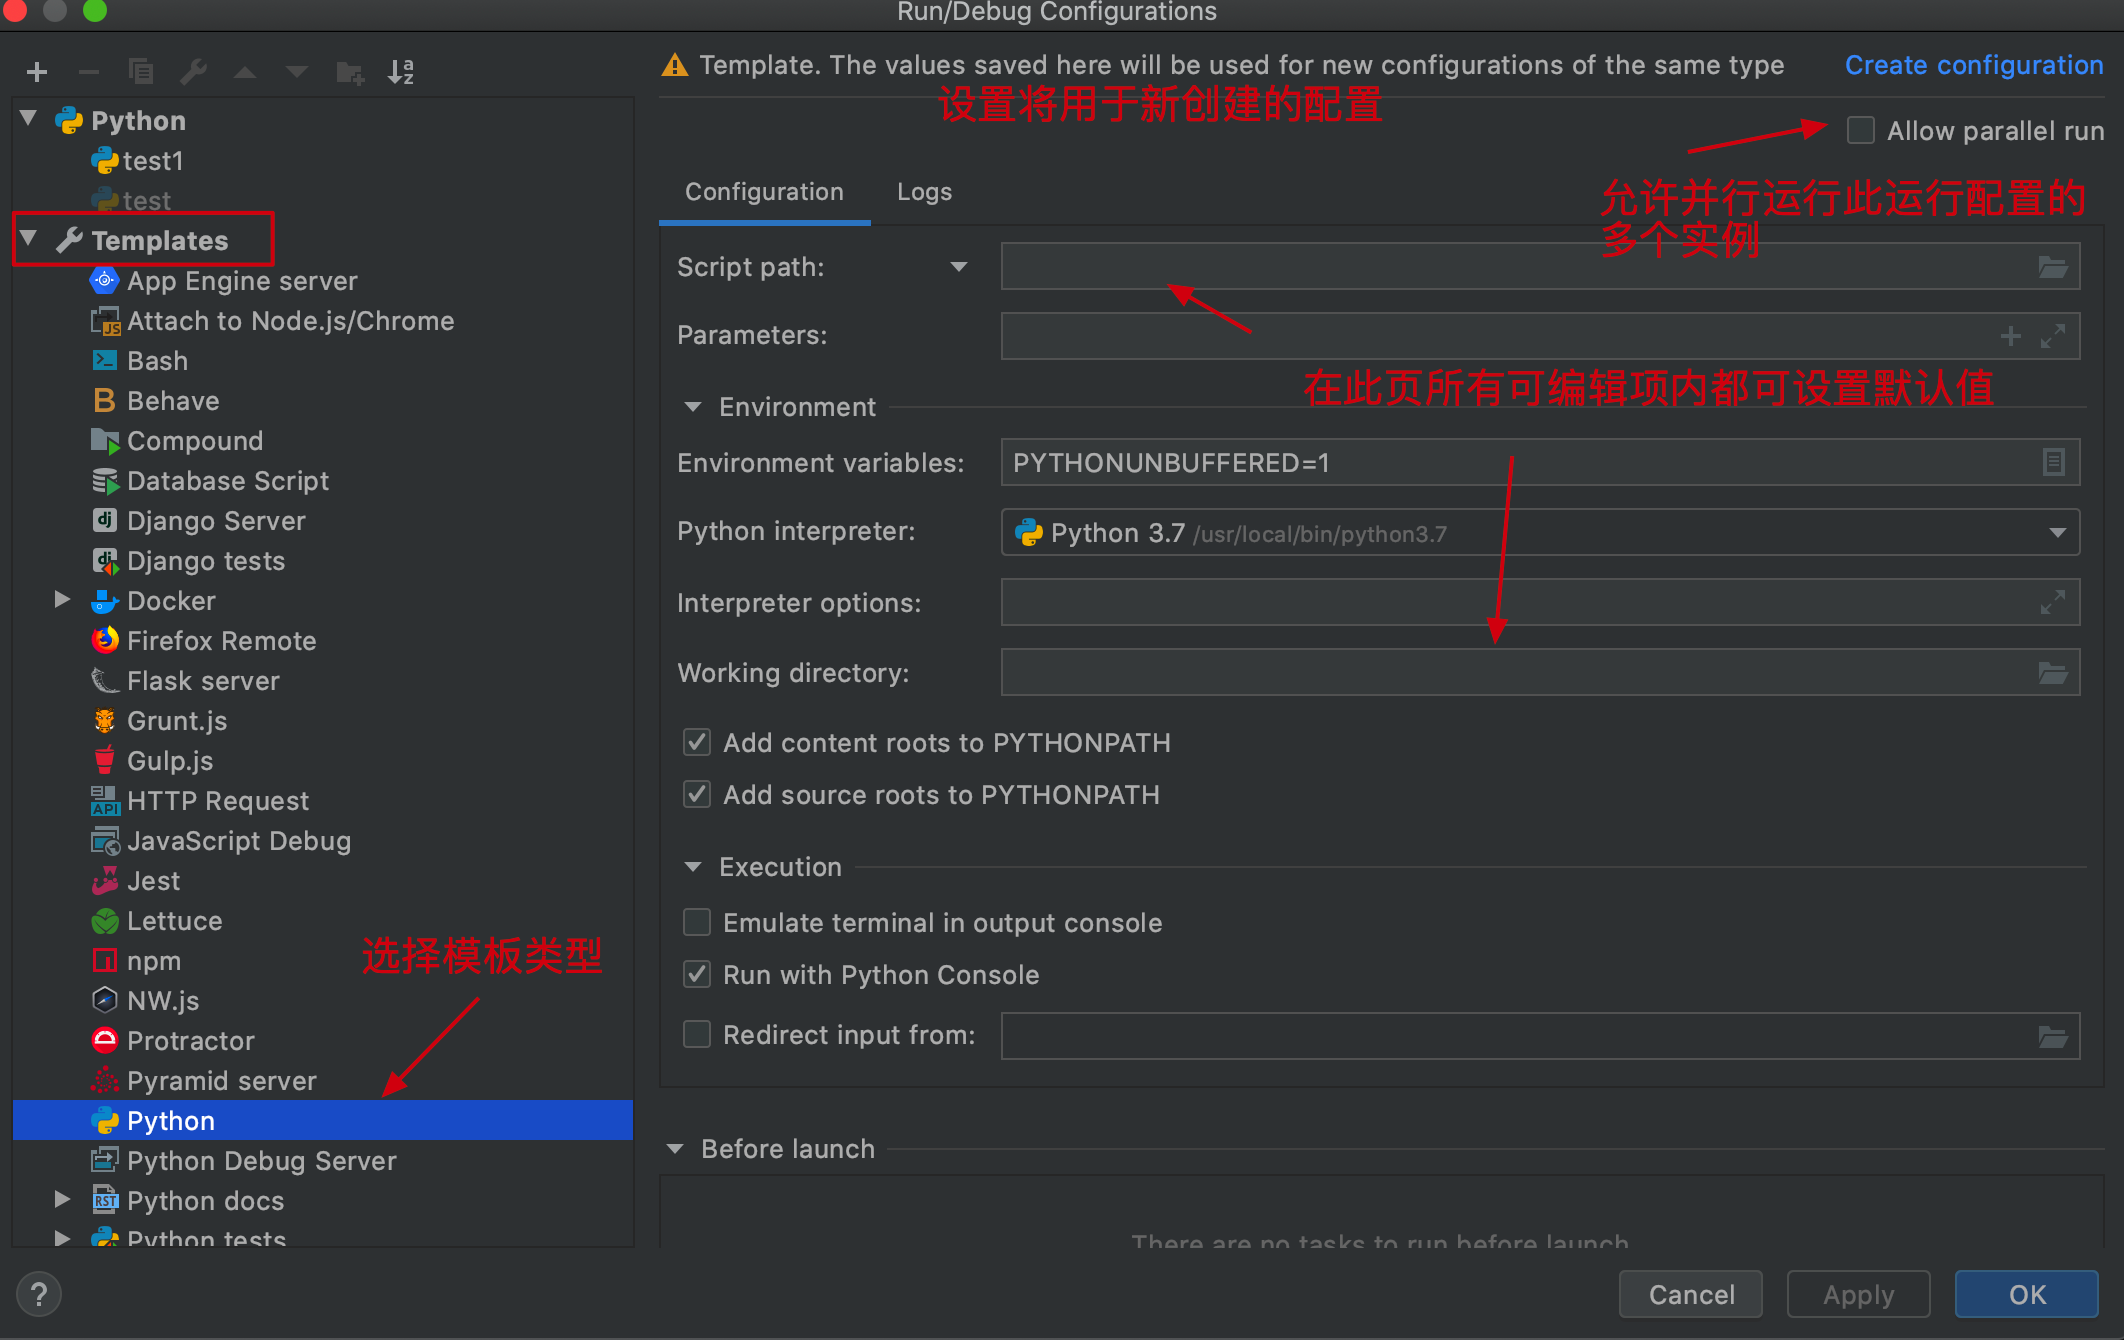Image resolution: width=2124 pixels, height=1340 pixels.
Task: Click the OK button
Action: (x=2027, y=1295)
